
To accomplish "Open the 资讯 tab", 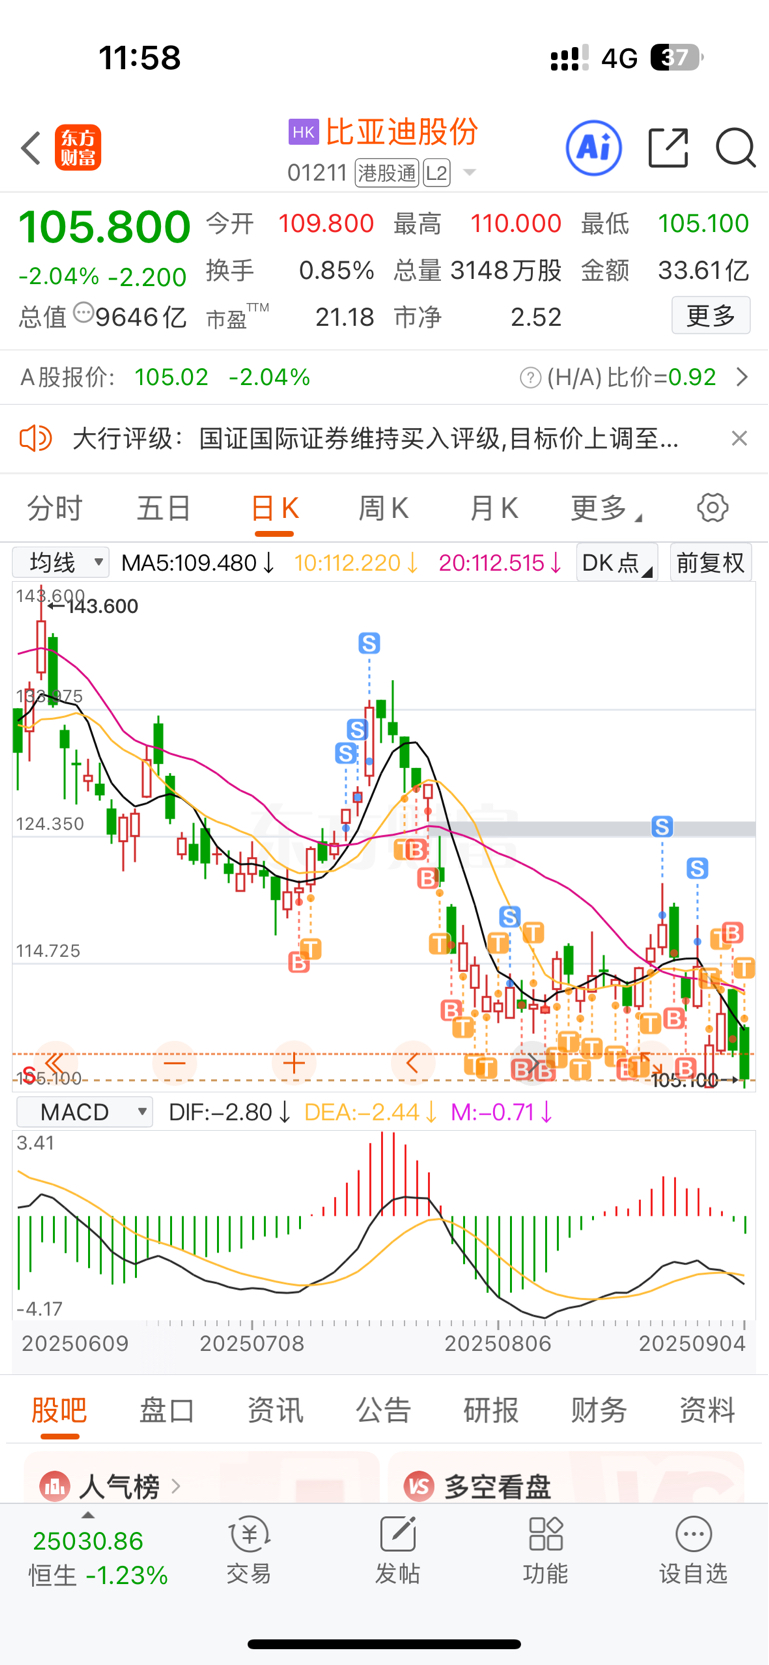I will [275, 1410].
